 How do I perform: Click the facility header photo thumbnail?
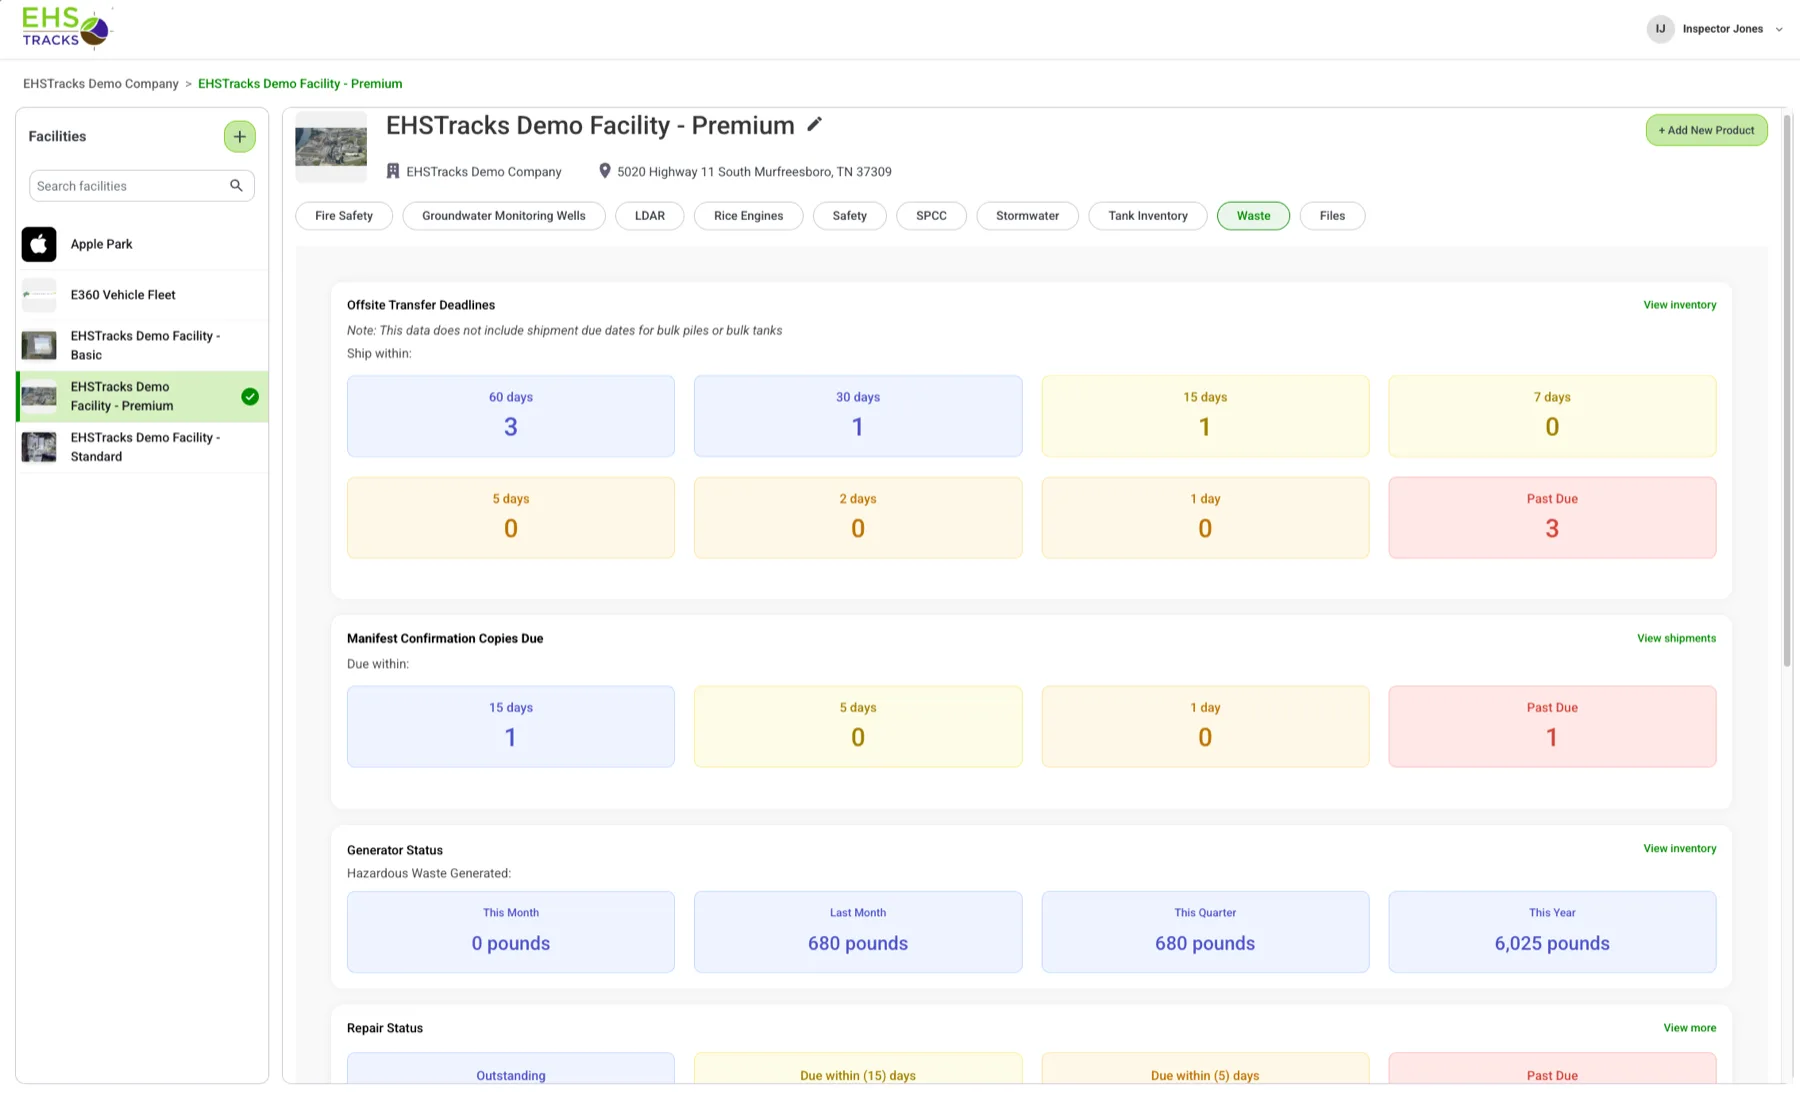click(331, 147)
